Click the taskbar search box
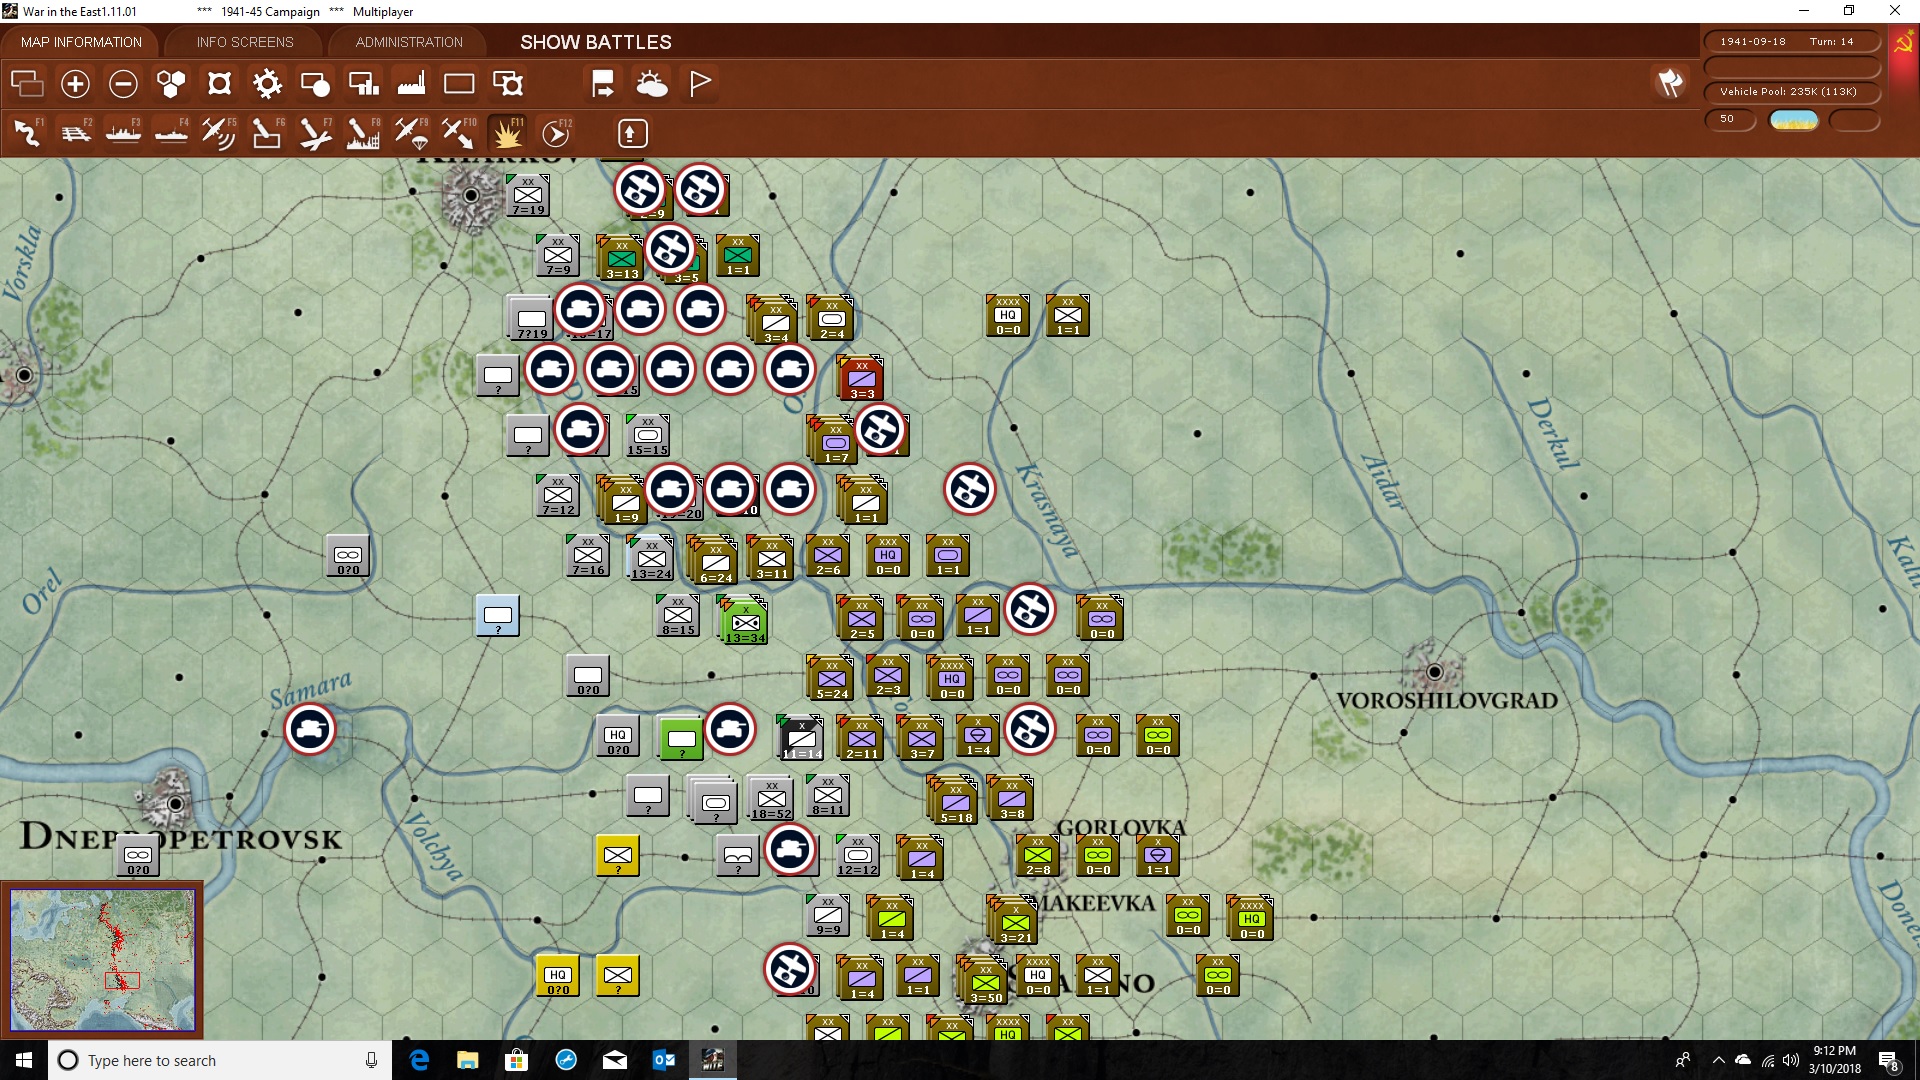This screenshot has height=1080, width=1920. [220, 1060]
